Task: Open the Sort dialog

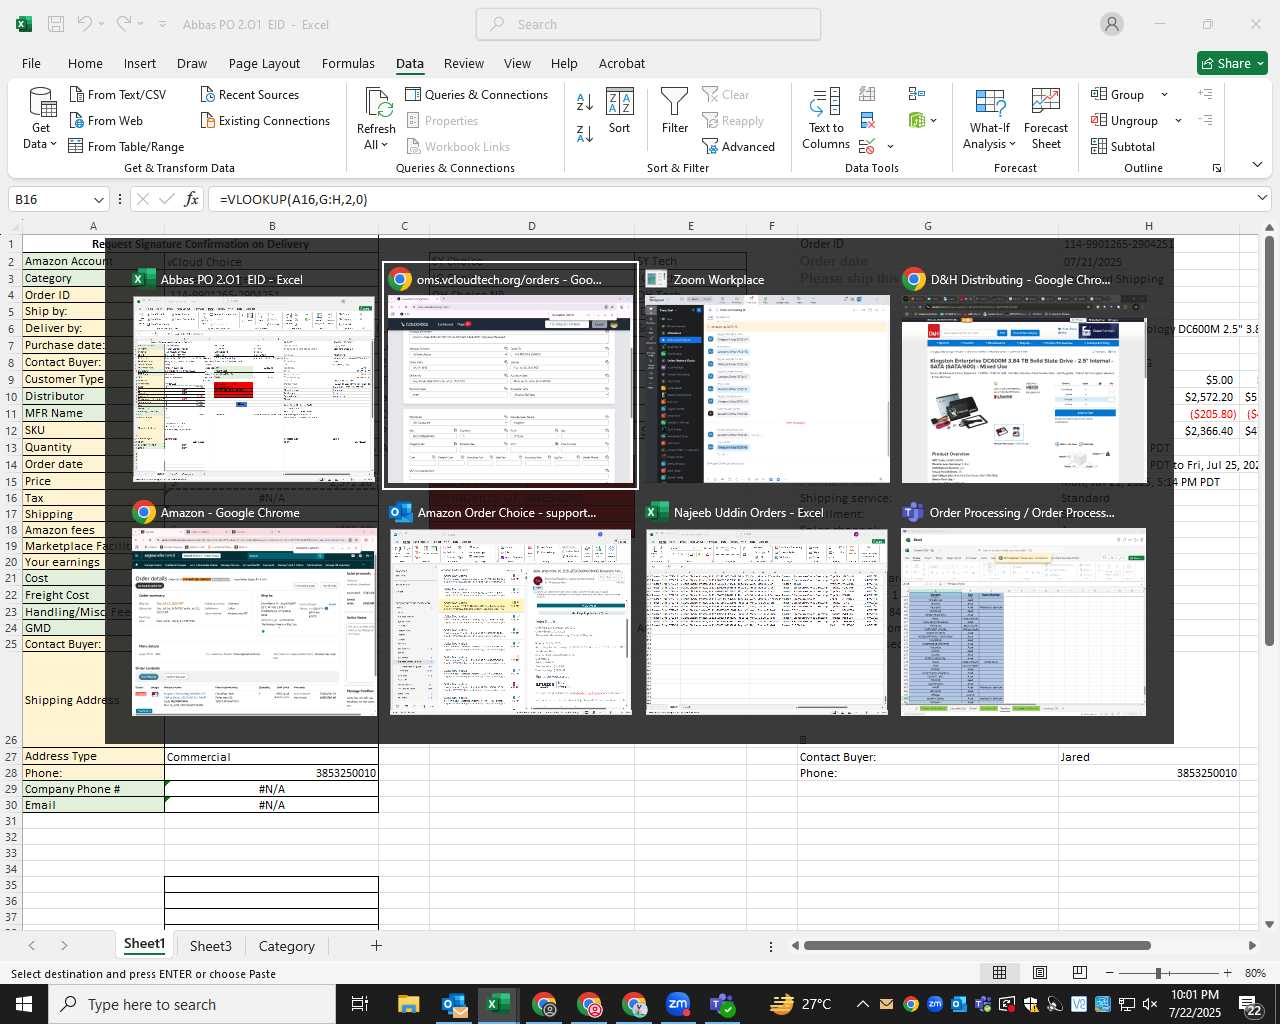Action: [x=620, y=110]
